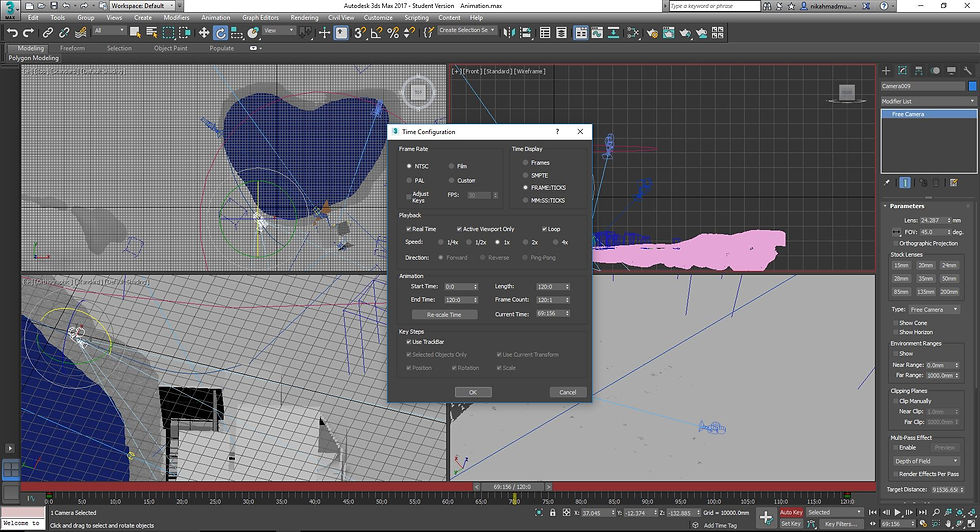The width and height of the screenshot is (980, 532).
Task: Open the Depth of Field dropdown
Action: pyautogui.click(x=926, y=461)
